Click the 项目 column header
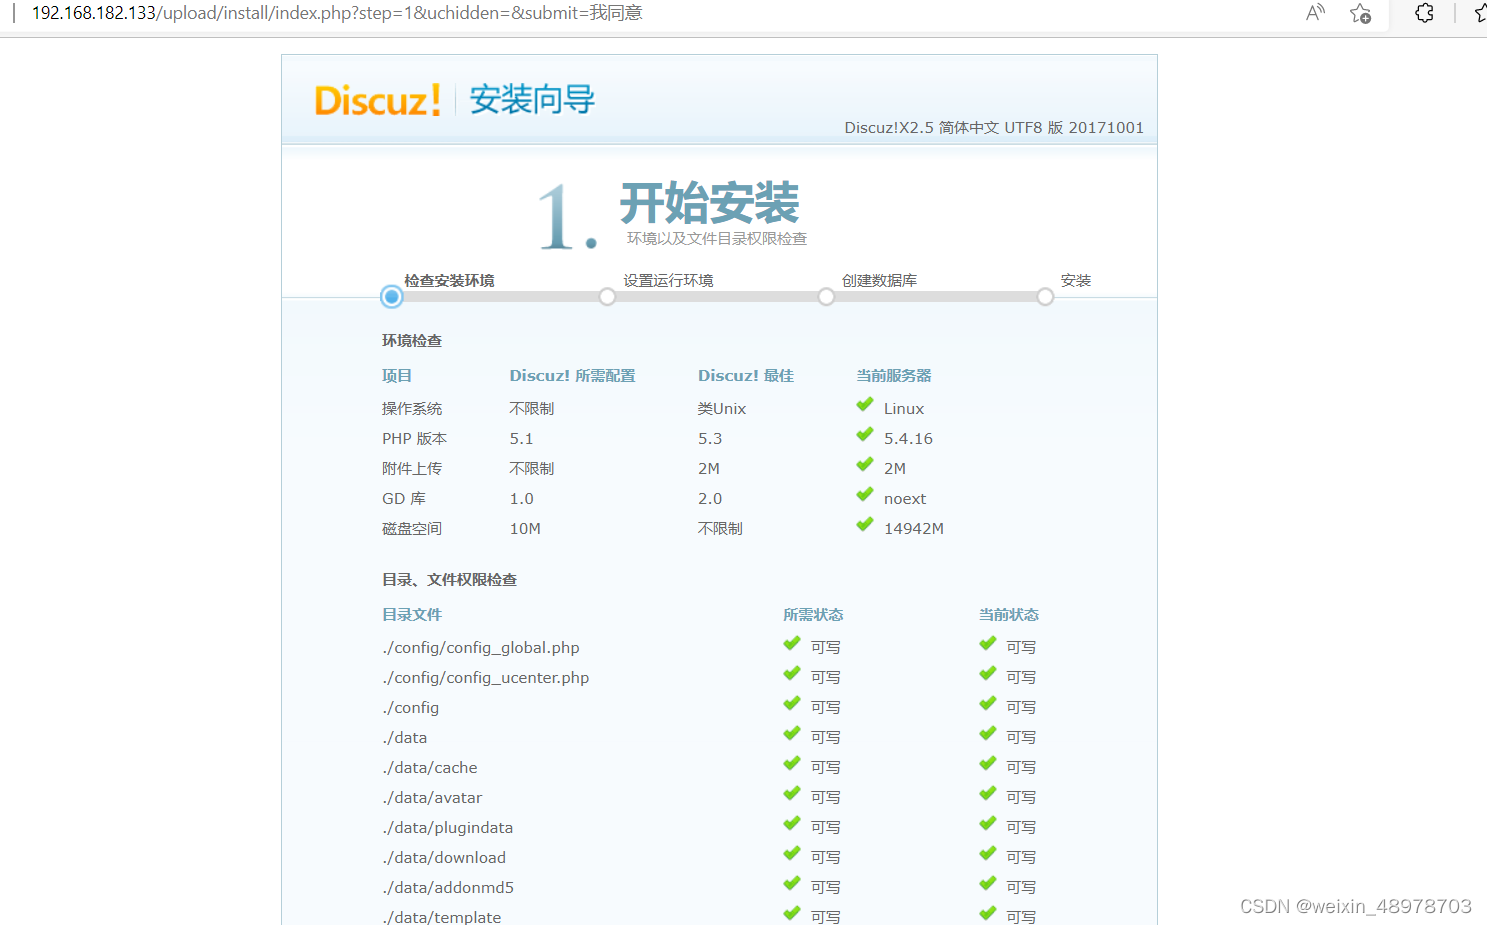This screenshot has width=1487, height=925. 397,376
